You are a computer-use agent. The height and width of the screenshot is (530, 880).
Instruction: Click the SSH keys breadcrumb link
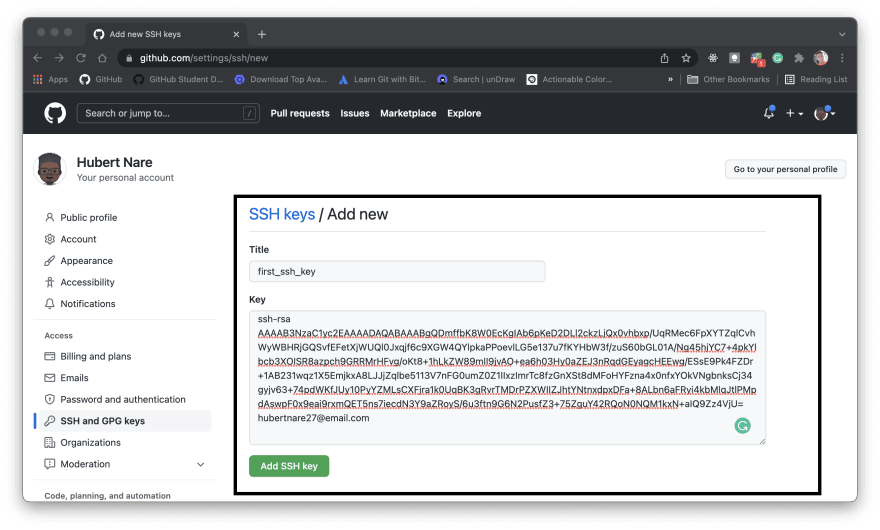(282, 214)
